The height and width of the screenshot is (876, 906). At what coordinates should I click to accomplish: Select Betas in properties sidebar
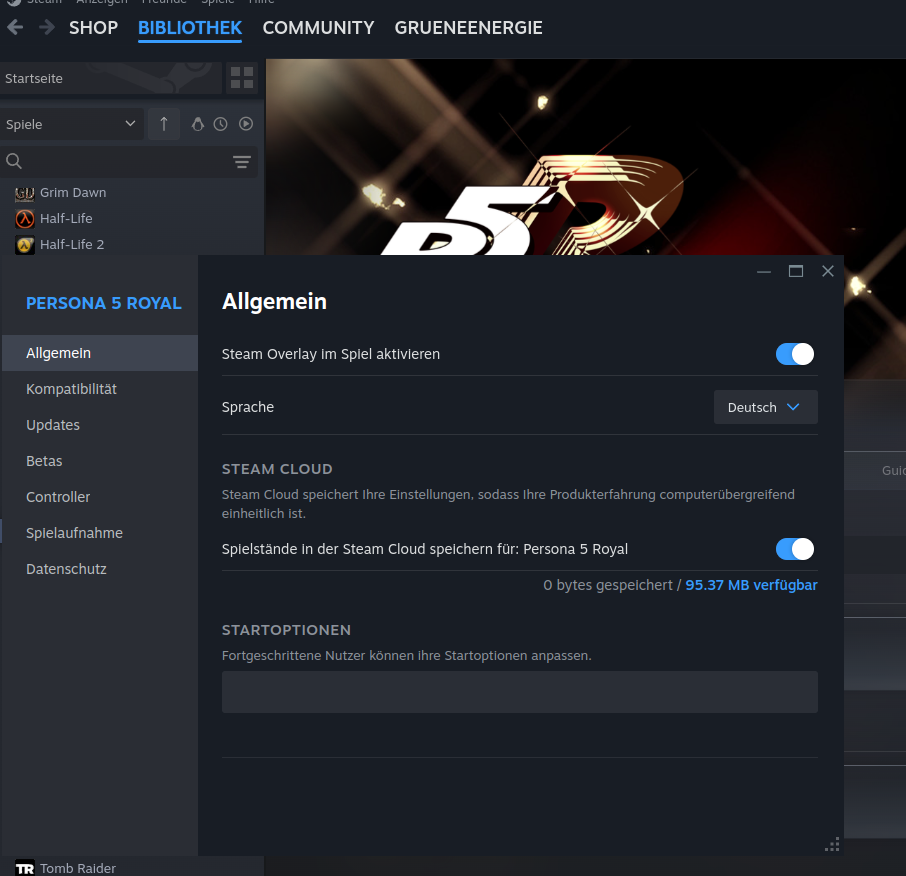(x=100, y=461)
